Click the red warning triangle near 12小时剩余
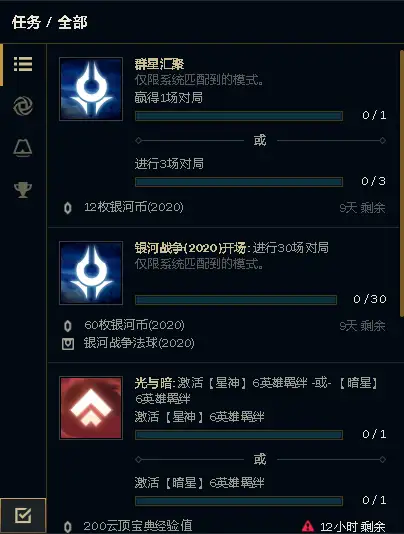 coord(308,526)
